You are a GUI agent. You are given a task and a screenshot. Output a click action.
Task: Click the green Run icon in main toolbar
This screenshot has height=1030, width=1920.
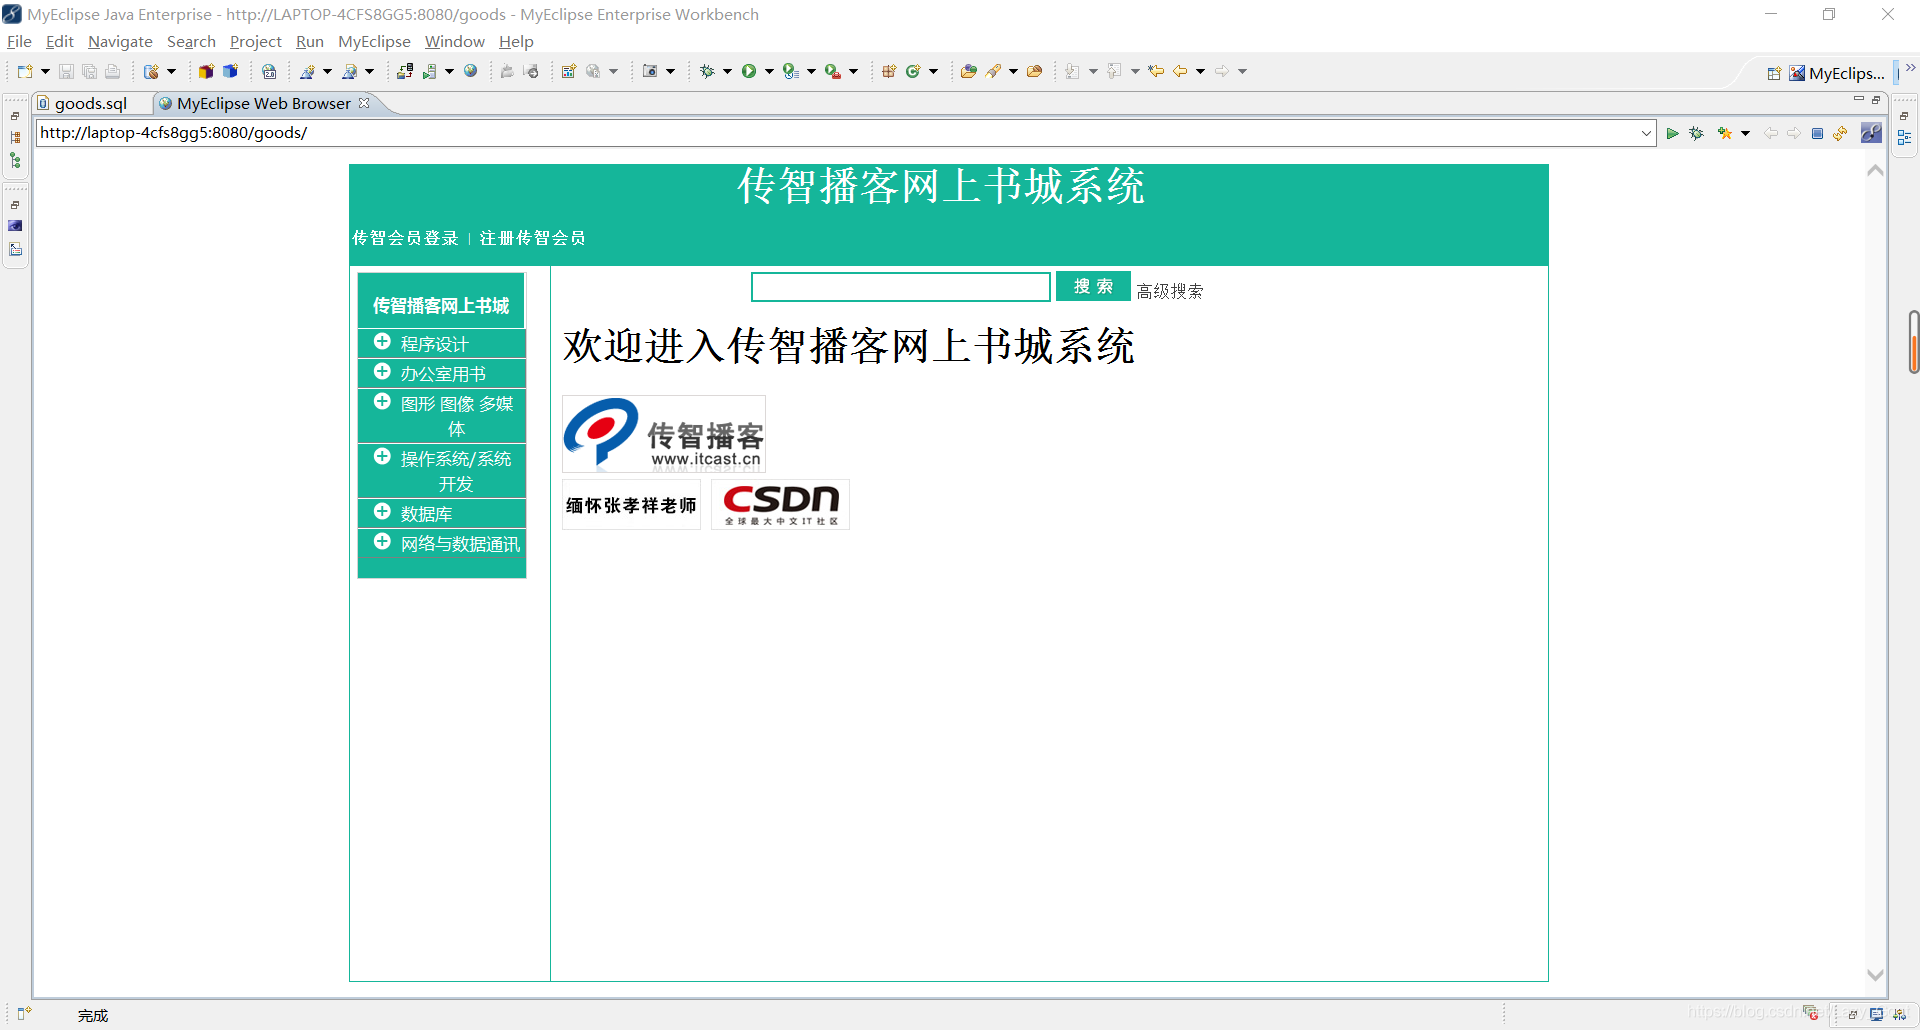coord(749,71)
